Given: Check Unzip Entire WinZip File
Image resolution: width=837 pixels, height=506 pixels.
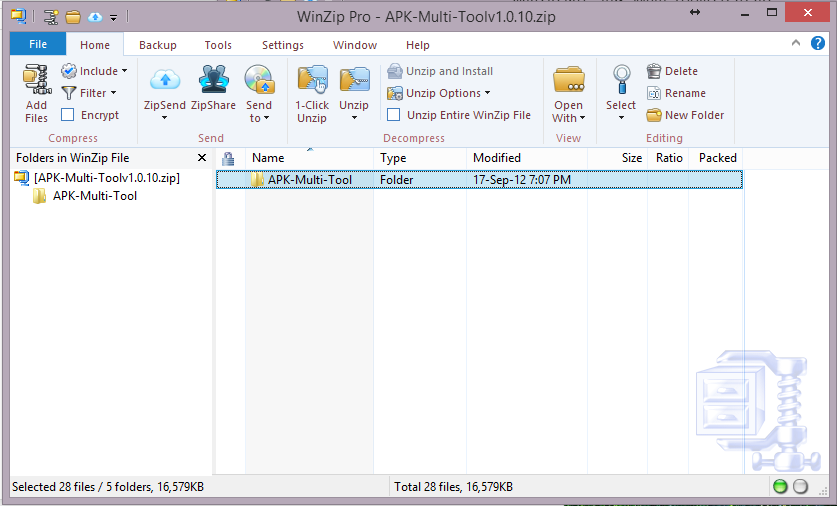Looking at the screenshot, I should tap(393, 115).
